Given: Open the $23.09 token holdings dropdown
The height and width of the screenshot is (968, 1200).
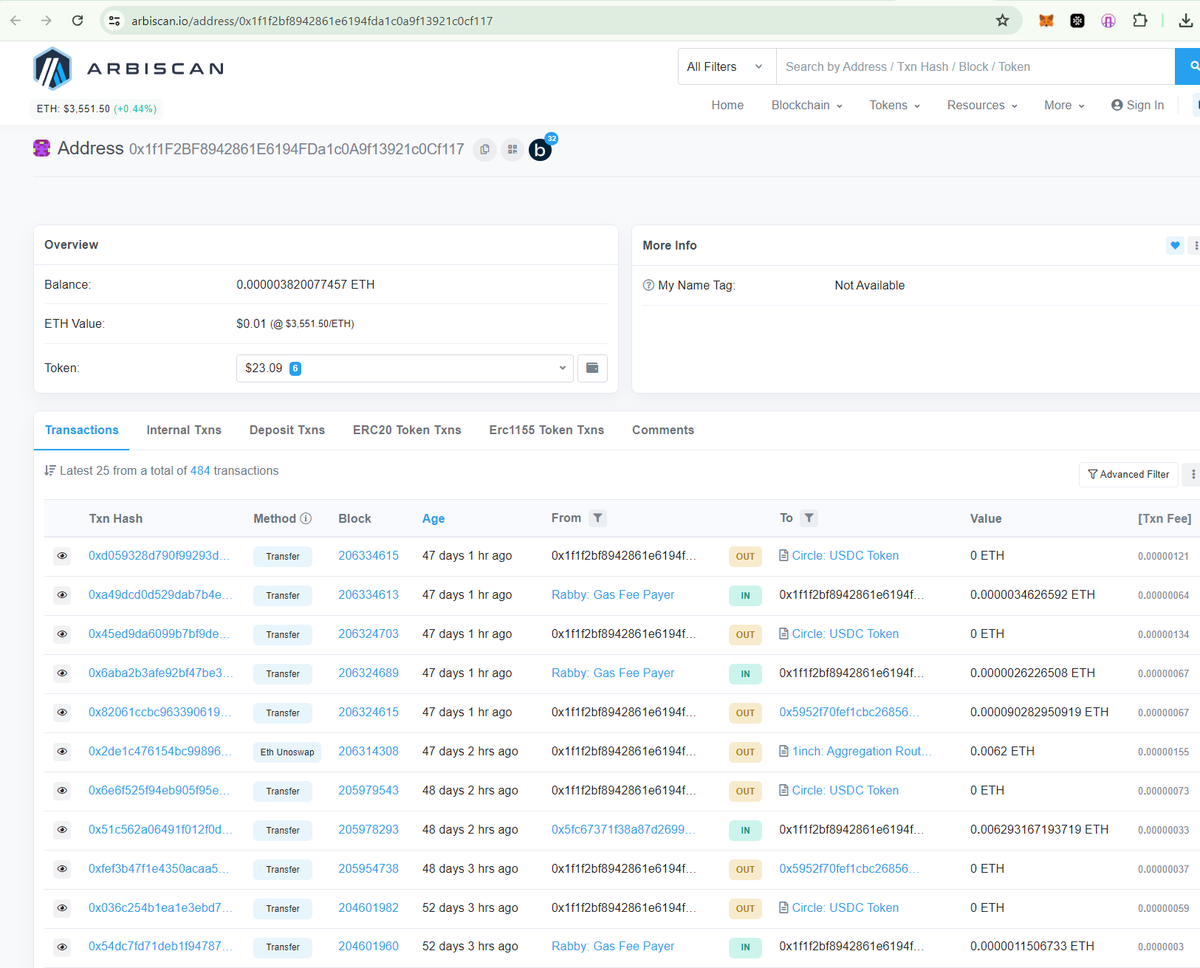Looking at the screenshot, I should click(x=405, y=368).
